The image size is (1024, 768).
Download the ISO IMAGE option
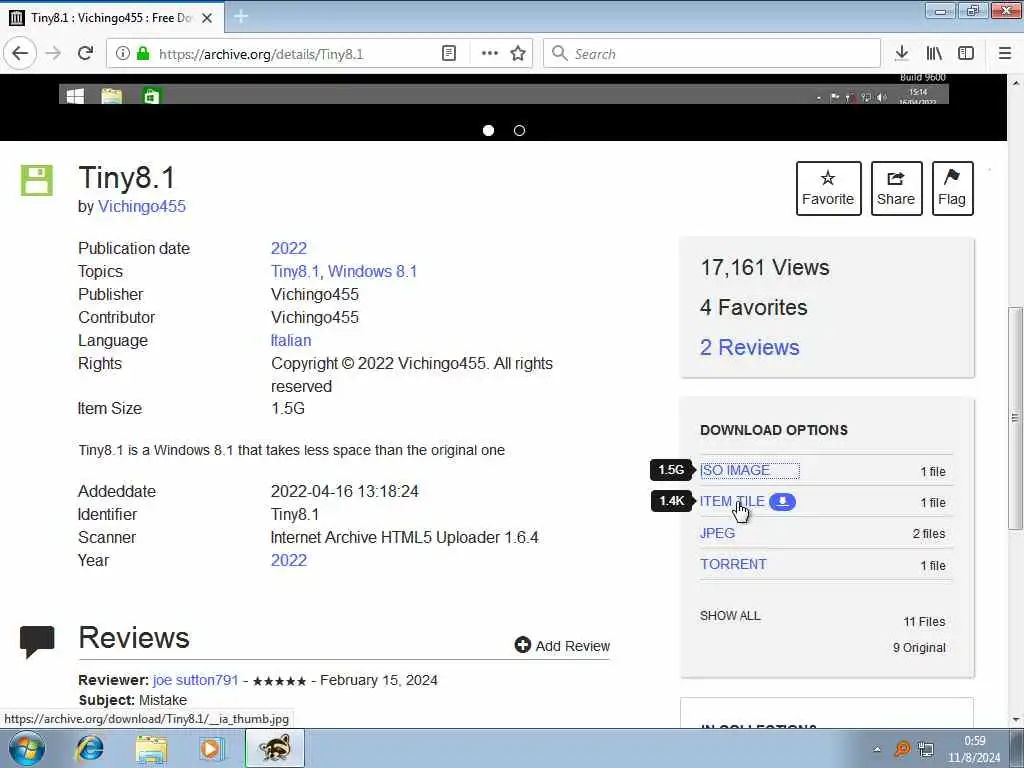point(735,470)
